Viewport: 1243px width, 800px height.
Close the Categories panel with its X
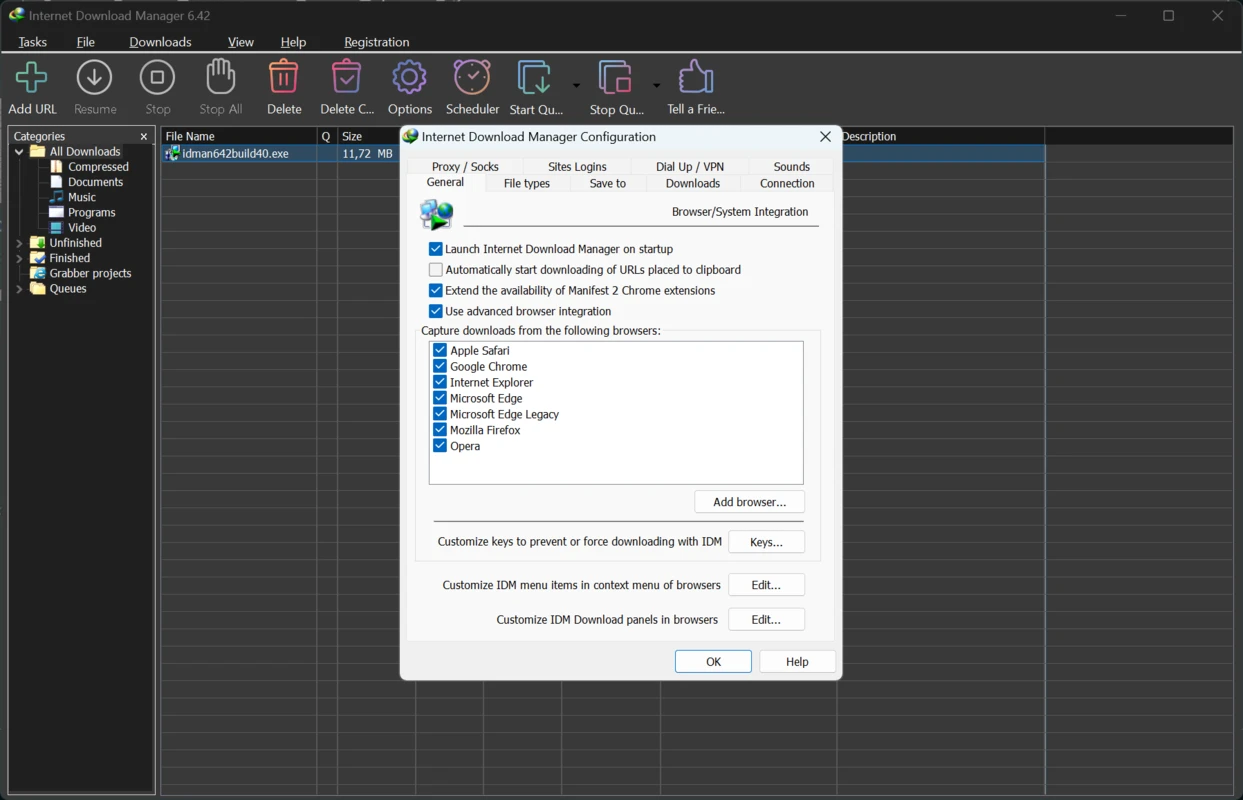[x=144, y=136]
